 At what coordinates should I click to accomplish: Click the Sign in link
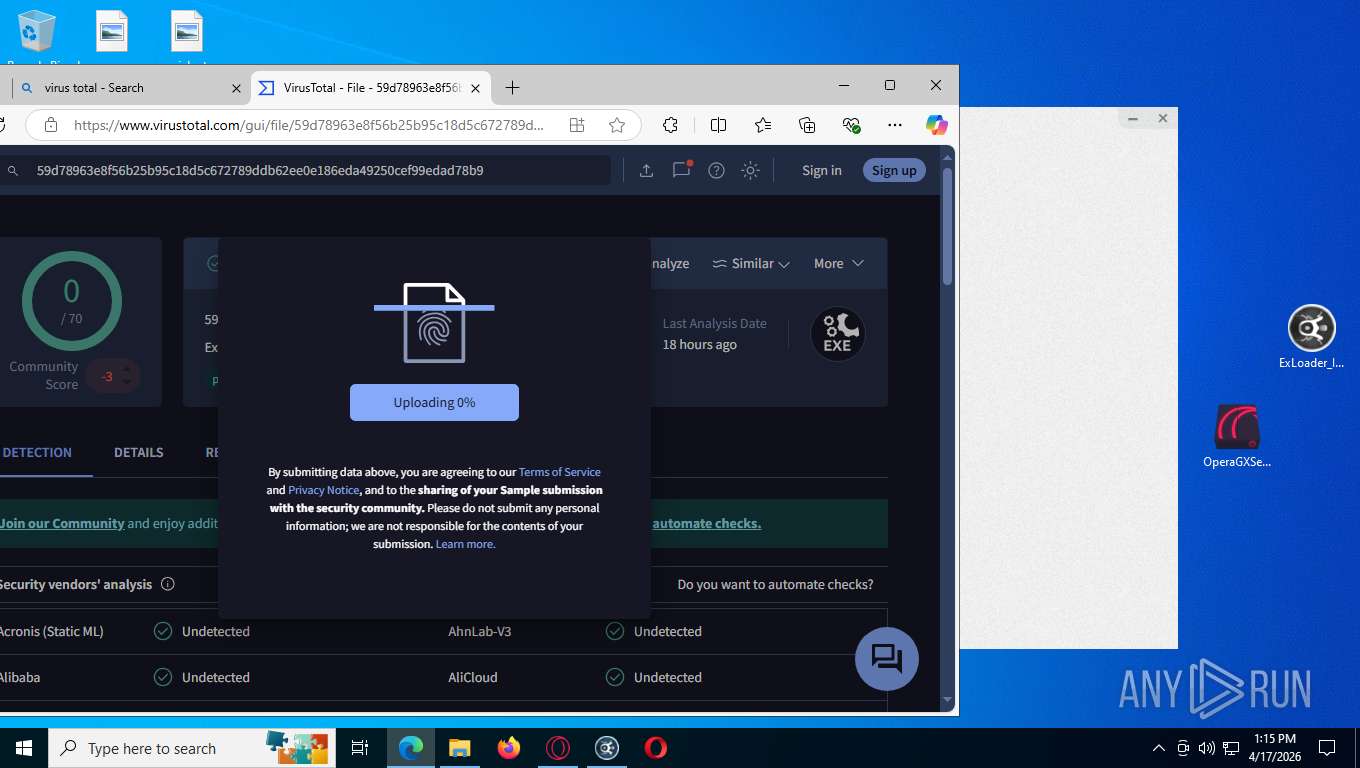(822, 170)
